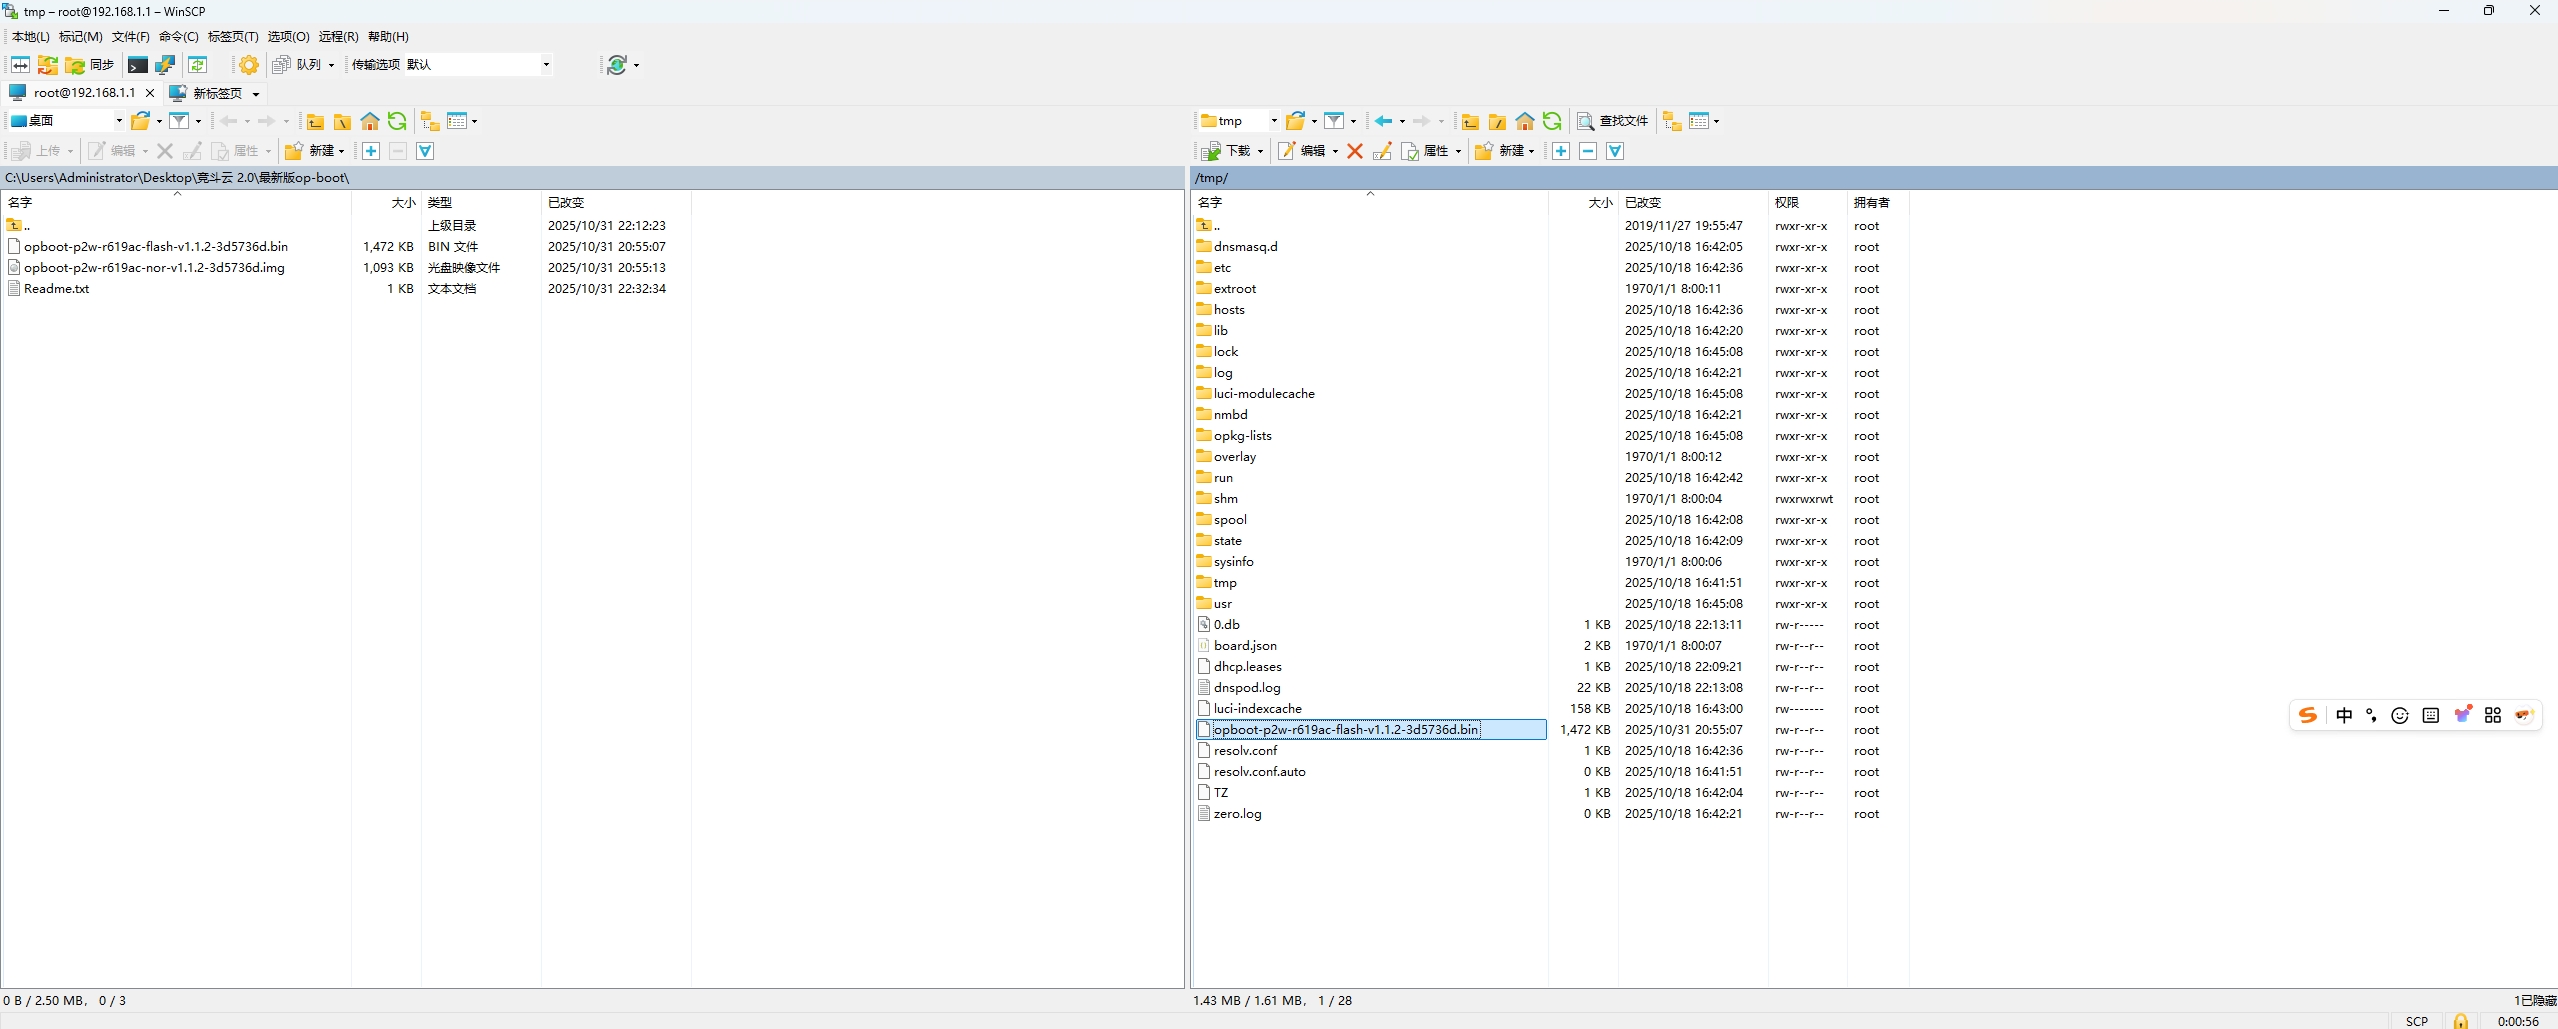Expand the local 桌面 drive dropdown

119,121
